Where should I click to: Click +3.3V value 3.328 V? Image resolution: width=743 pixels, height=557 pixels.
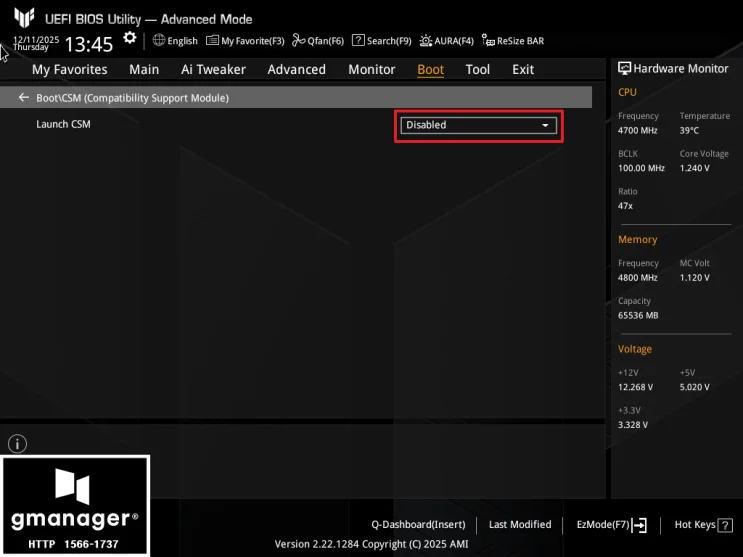pos(633,425)
